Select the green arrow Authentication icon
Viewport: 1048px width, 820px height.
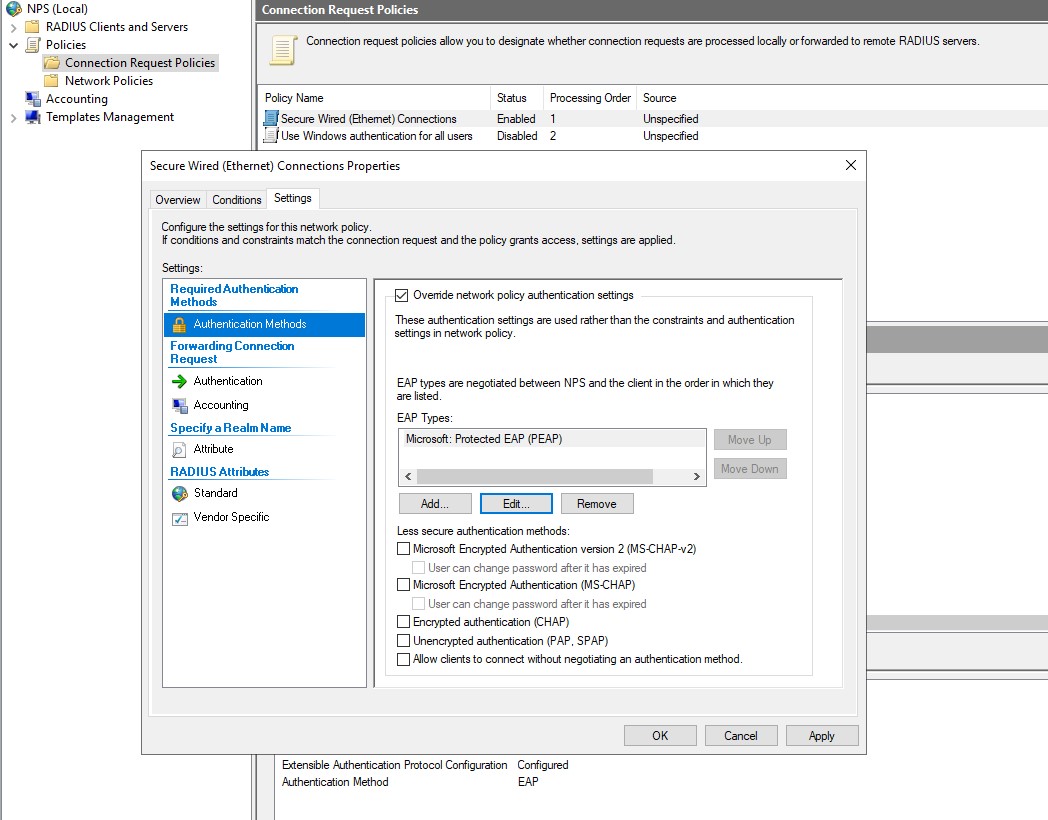pyautogui.click(x=179, y=382)
